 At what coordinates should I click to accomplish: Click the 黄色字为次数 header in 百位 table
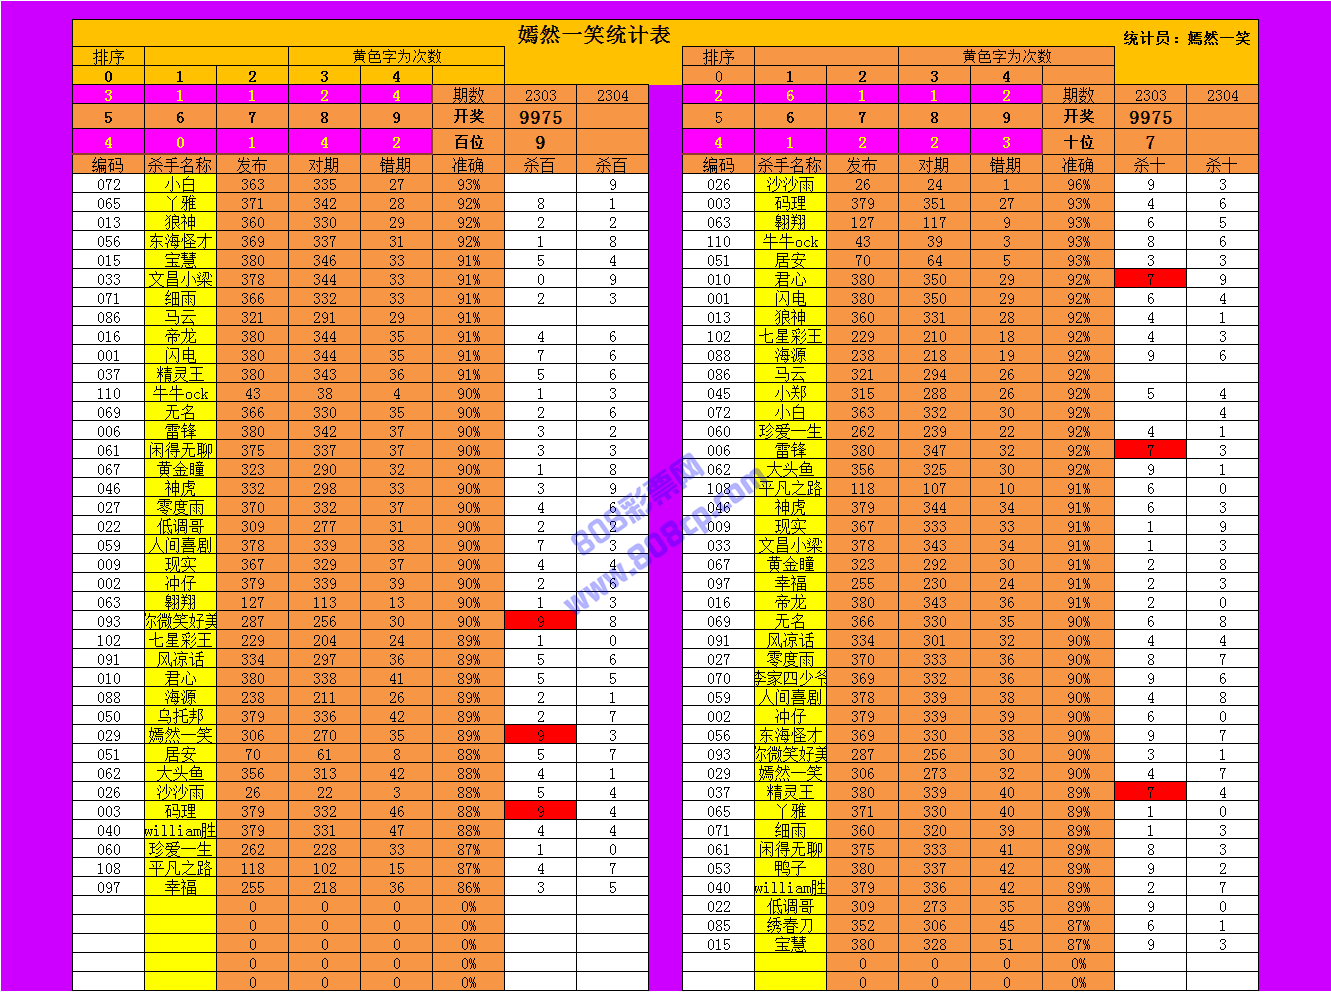(x=396, y=57)
